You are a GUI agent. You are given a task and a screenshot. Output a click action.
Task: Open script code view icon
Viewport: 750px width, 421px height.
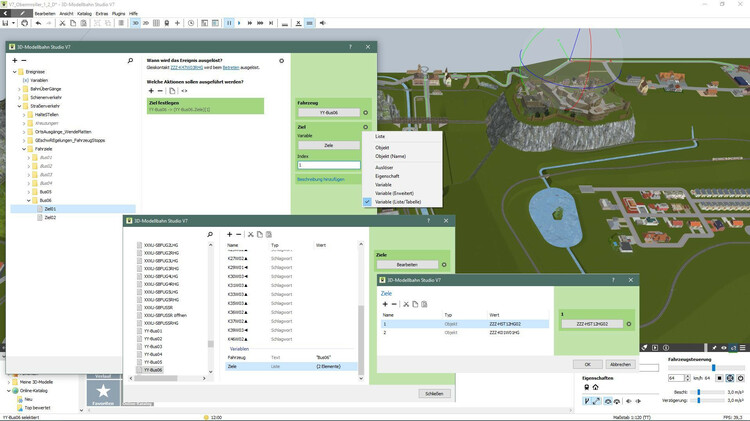coord(184,91)
